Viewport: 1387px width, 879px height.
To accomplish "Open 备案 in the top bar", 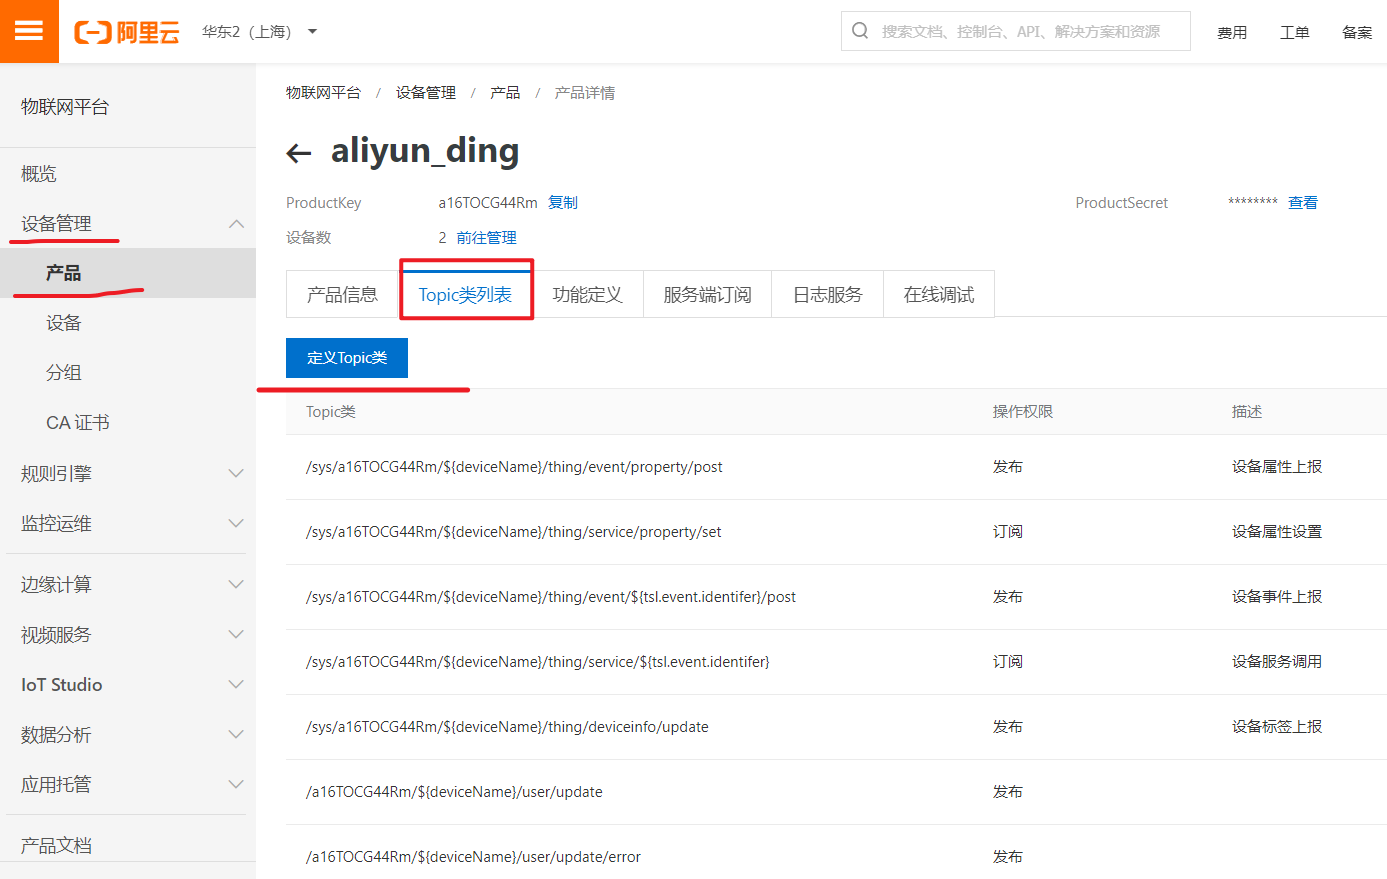I will (1357, 32).
